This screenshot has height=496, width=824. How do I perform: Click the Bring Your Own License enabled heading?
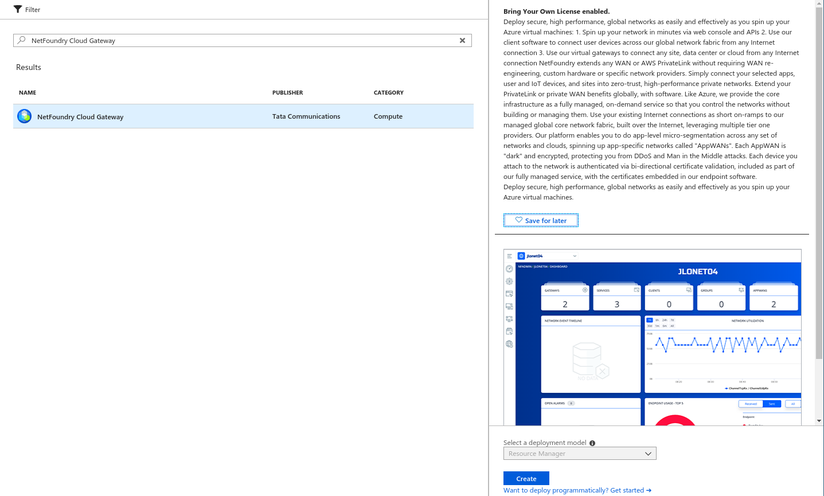tap(557, 11)
